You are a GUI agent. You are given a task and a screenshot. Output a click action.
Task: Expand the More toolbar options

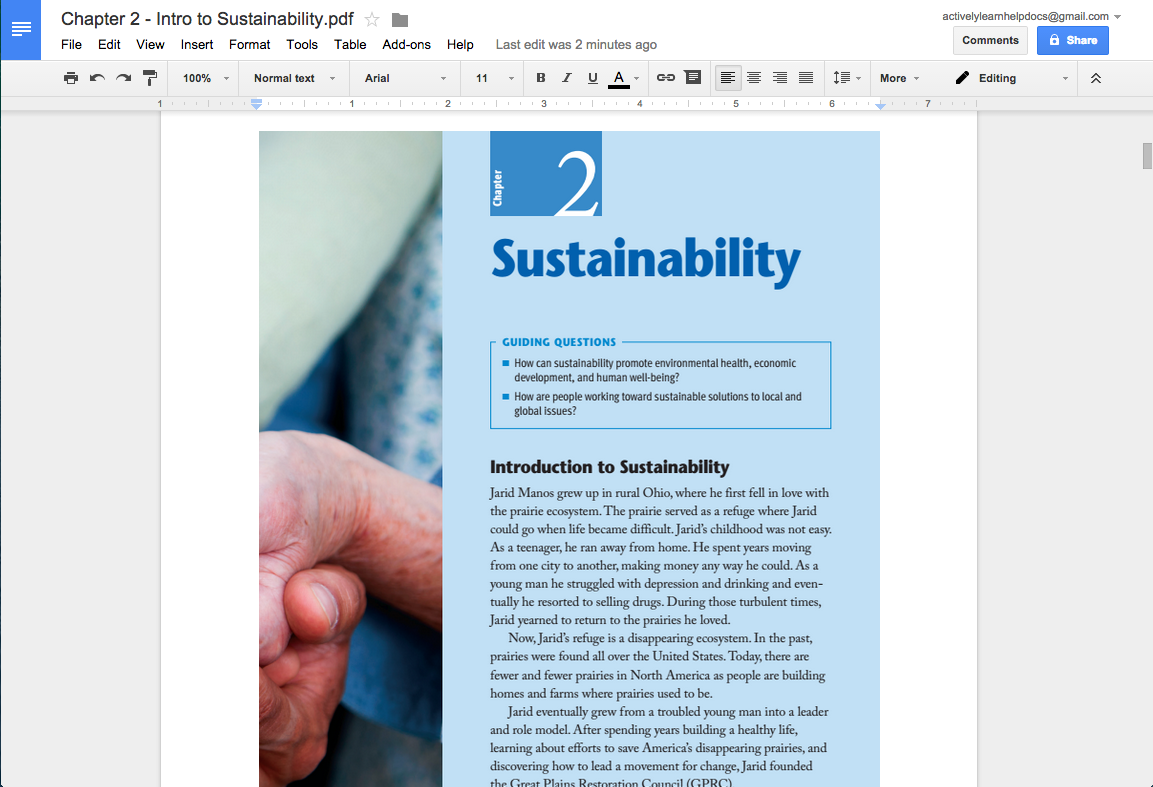899,78
